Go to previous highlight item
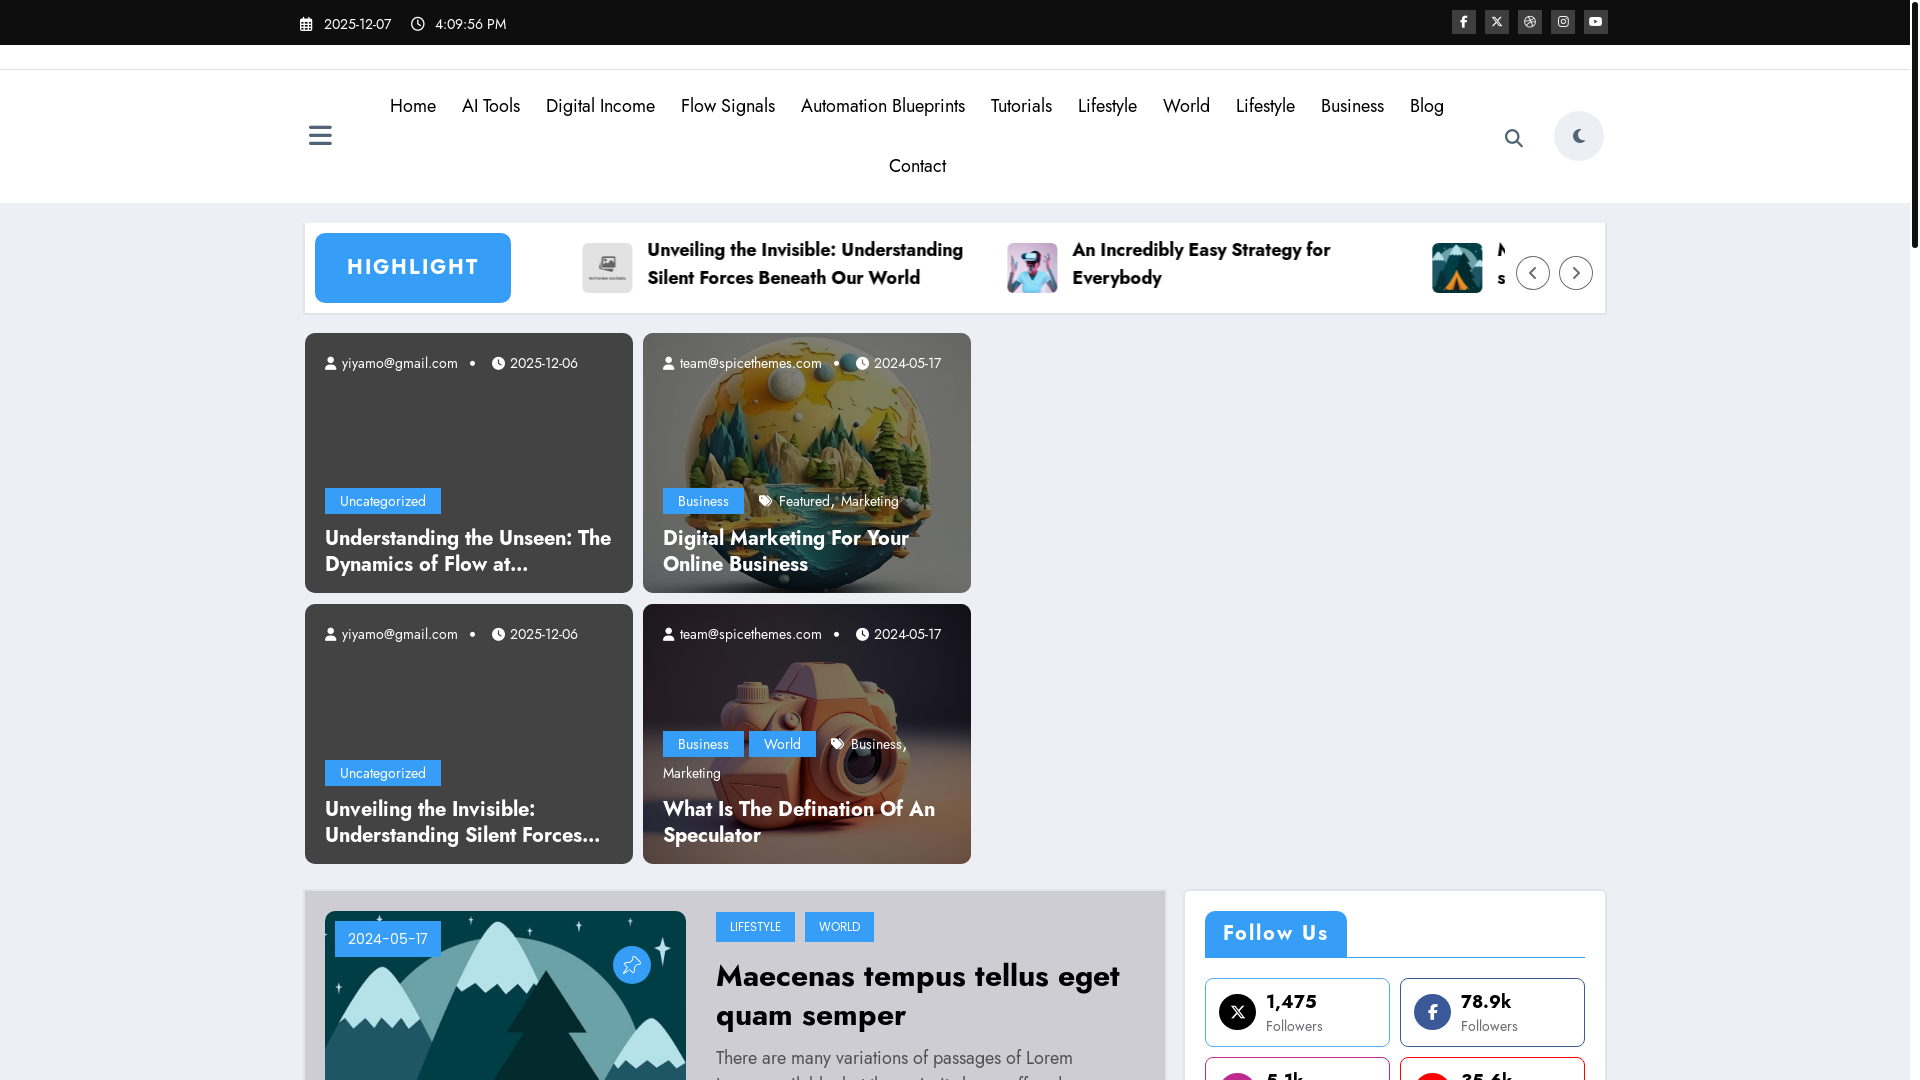 pos(1532,273)
